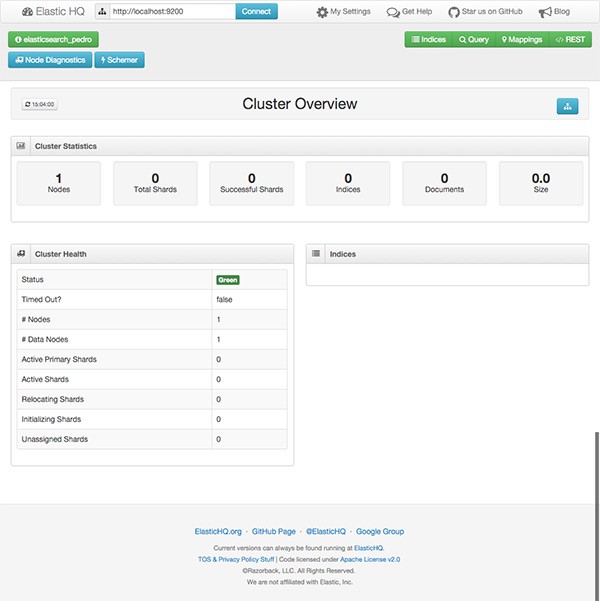Viewport: 600px width, 601px height.
Task: Open the Query menu item
Action: click(474, 39)
